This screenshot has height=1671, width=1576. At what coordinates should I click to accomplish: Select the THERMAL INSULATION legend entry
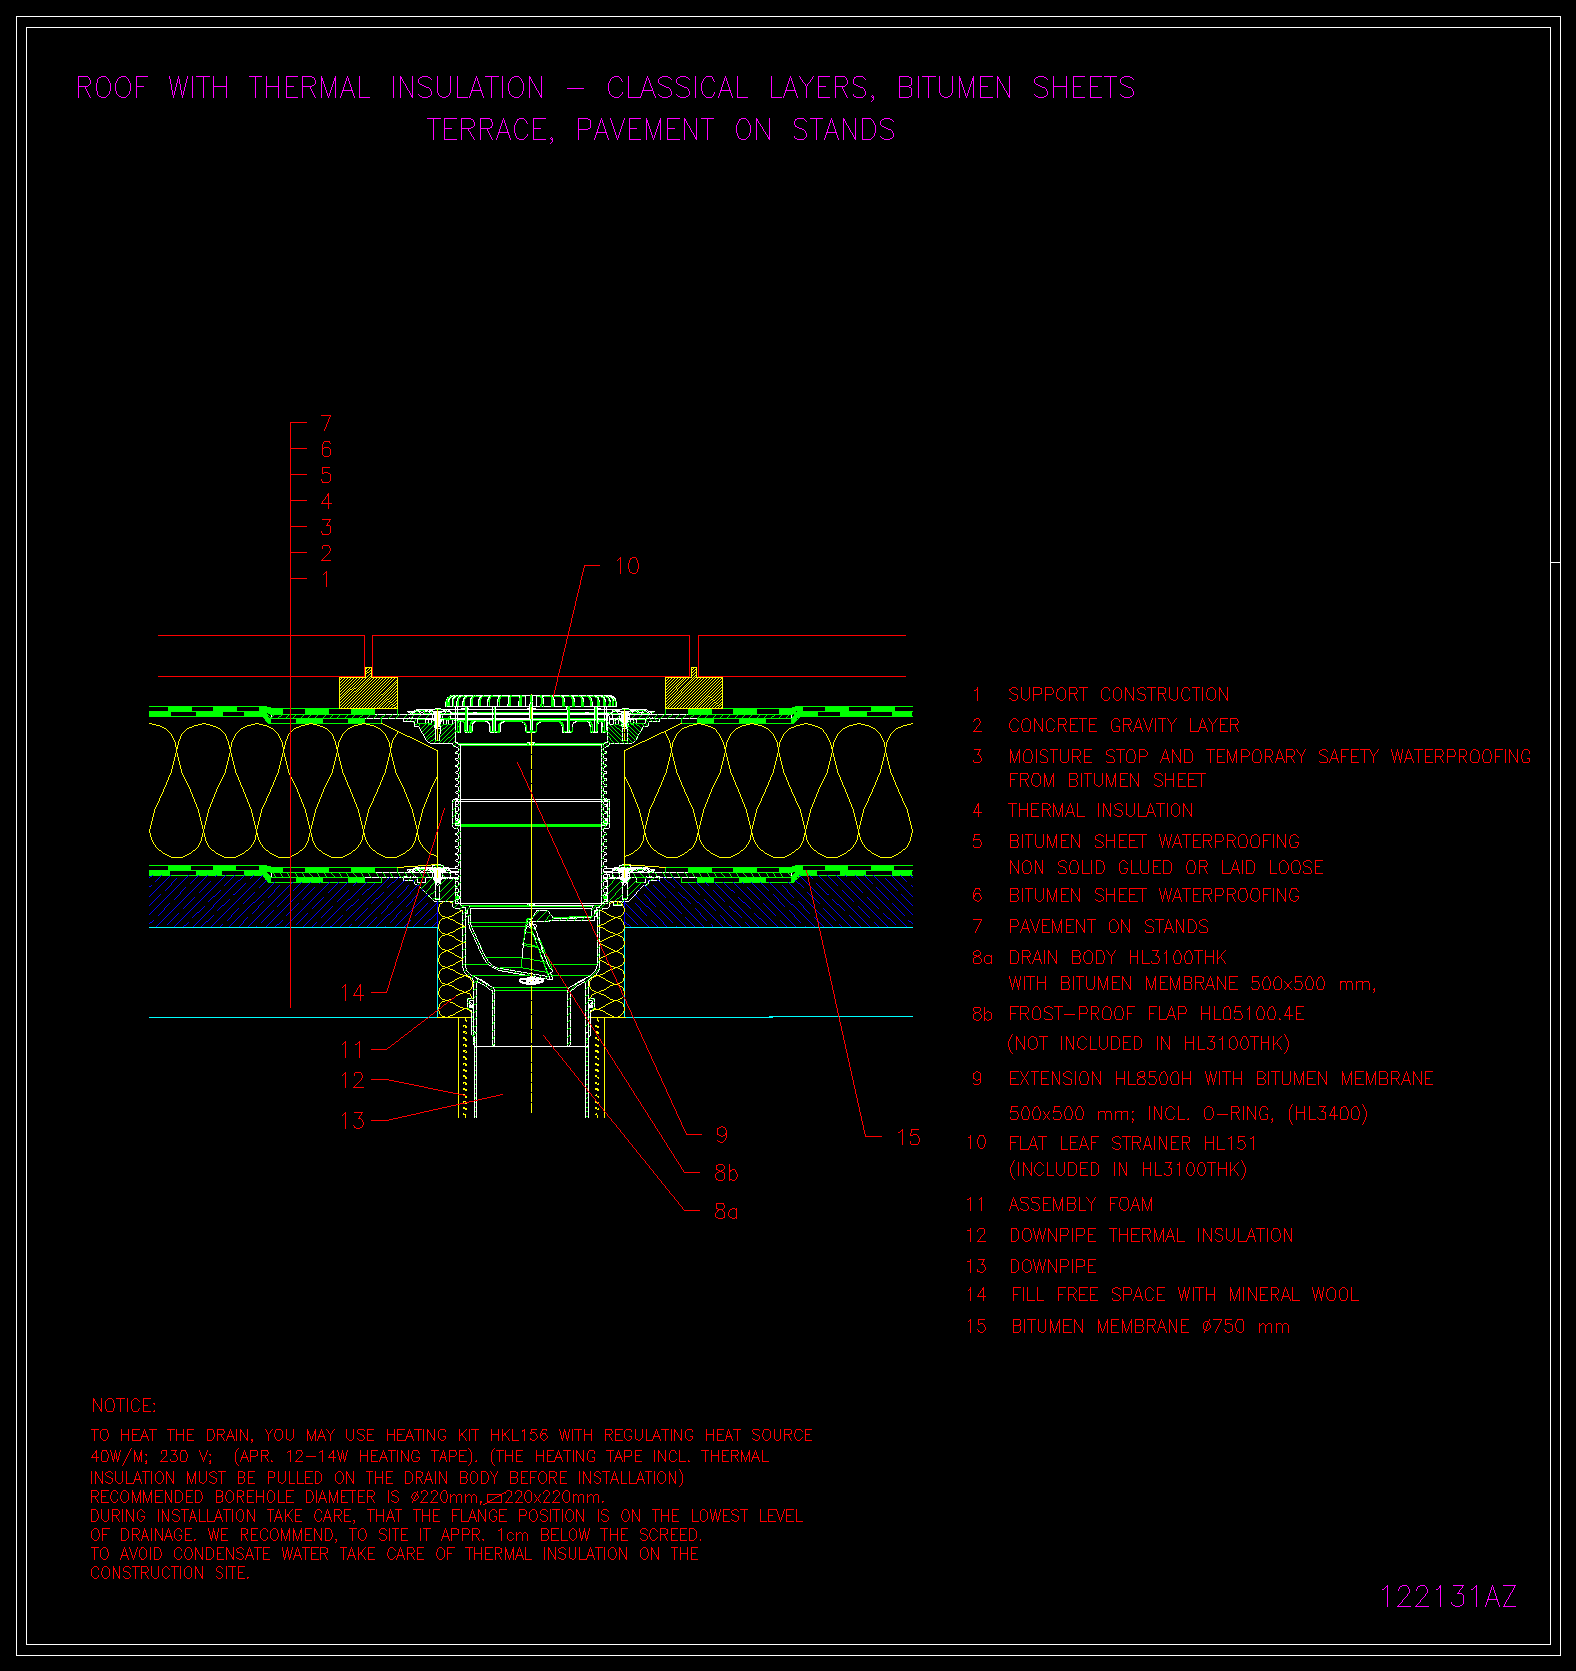(x=1100, y=811)
